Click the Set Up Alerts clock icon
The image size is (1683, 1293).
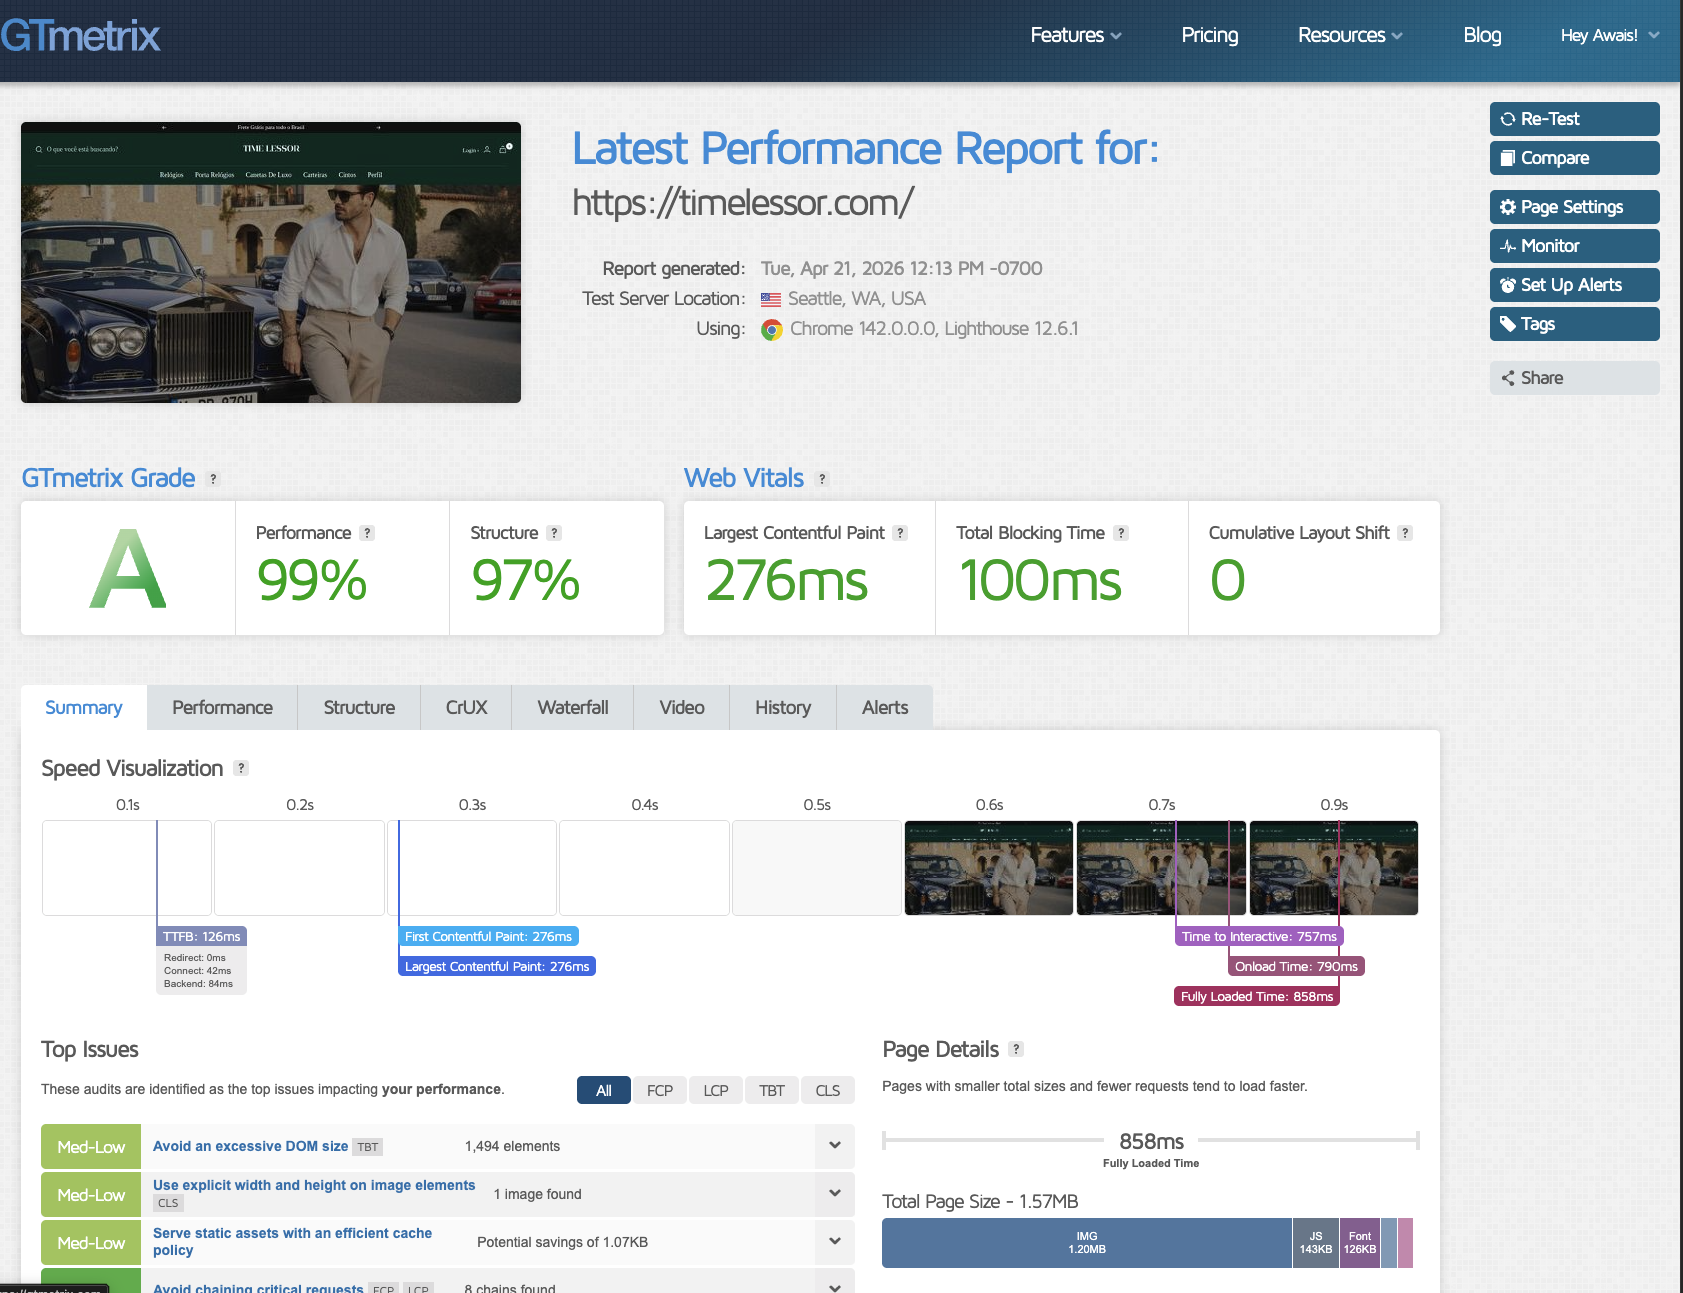point(1507,285)
